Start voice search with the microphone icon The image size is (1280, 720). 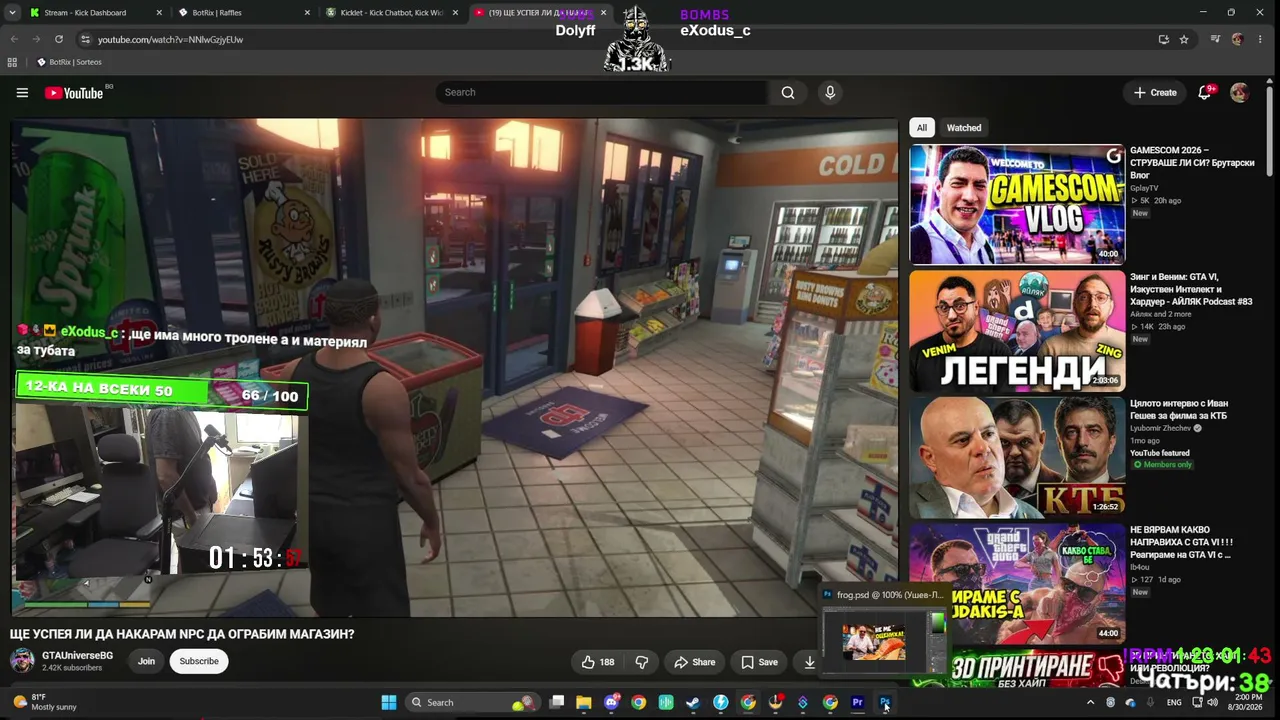[829, 92]
